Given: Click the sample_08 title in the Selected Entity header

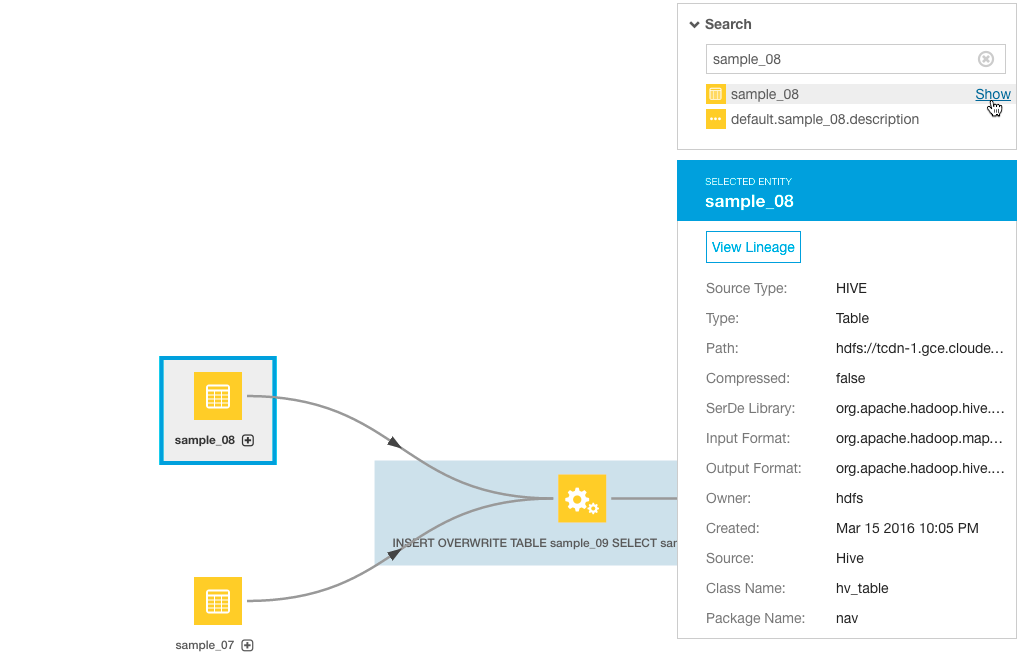Looking at the screenshot, I should coord(749,201).
